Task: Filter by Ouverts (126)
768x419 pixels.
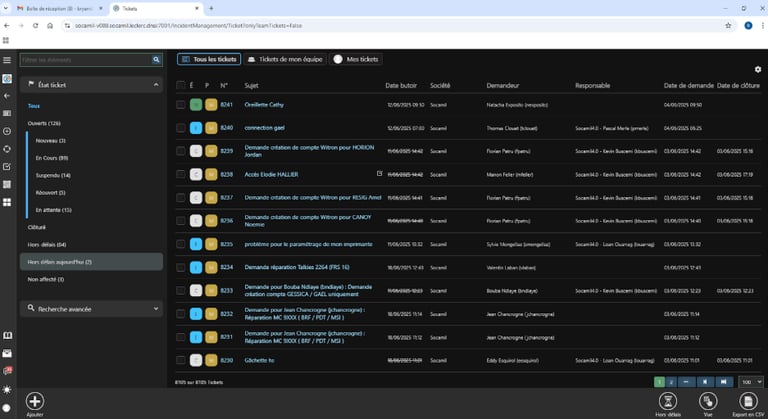Action: coord(44,123)
